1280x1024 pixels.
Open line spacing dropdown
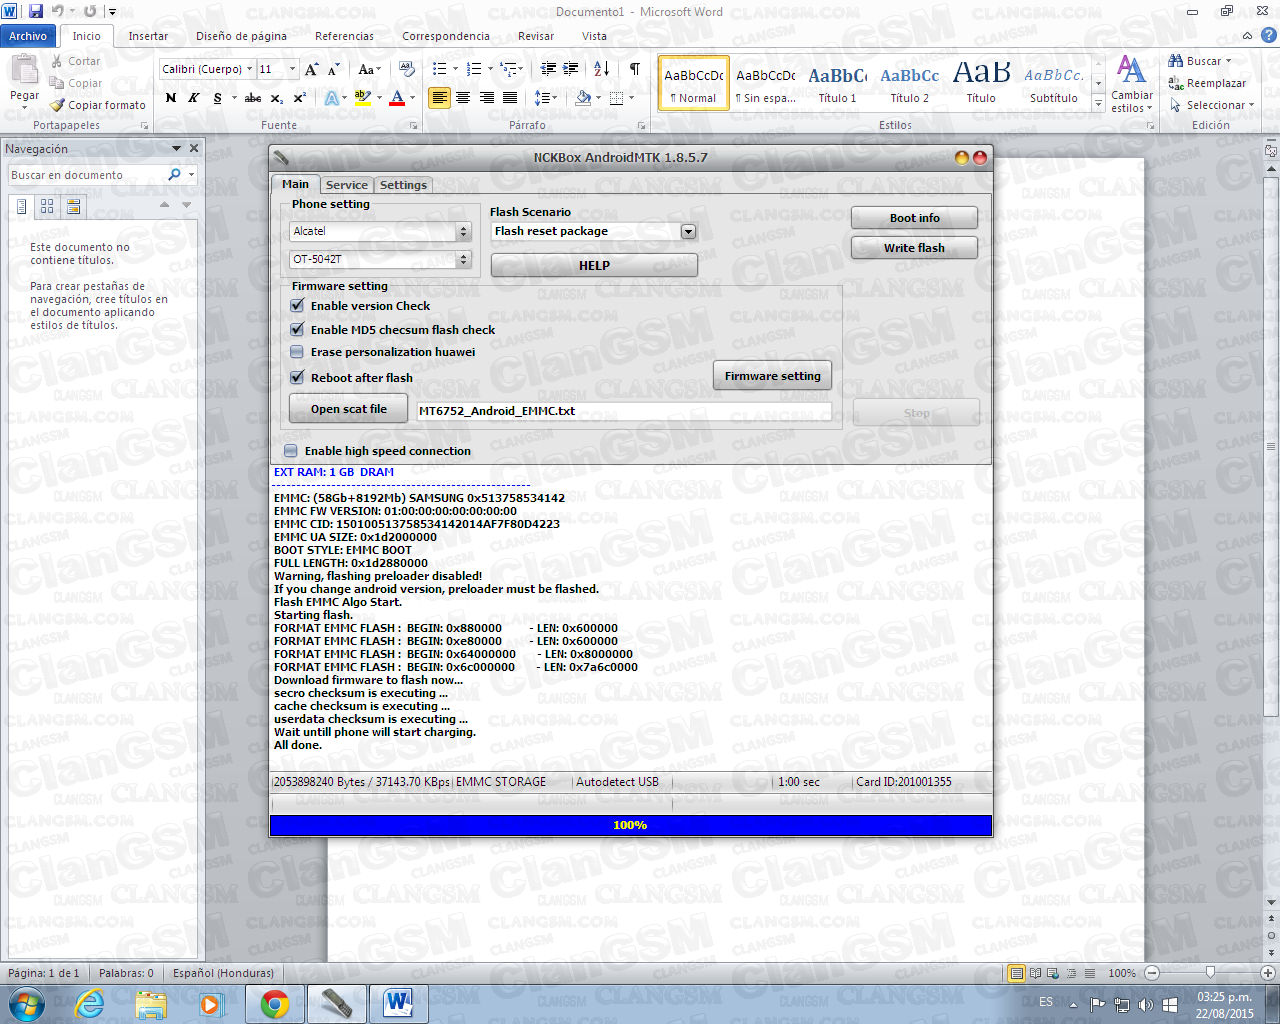click(545, 98)
